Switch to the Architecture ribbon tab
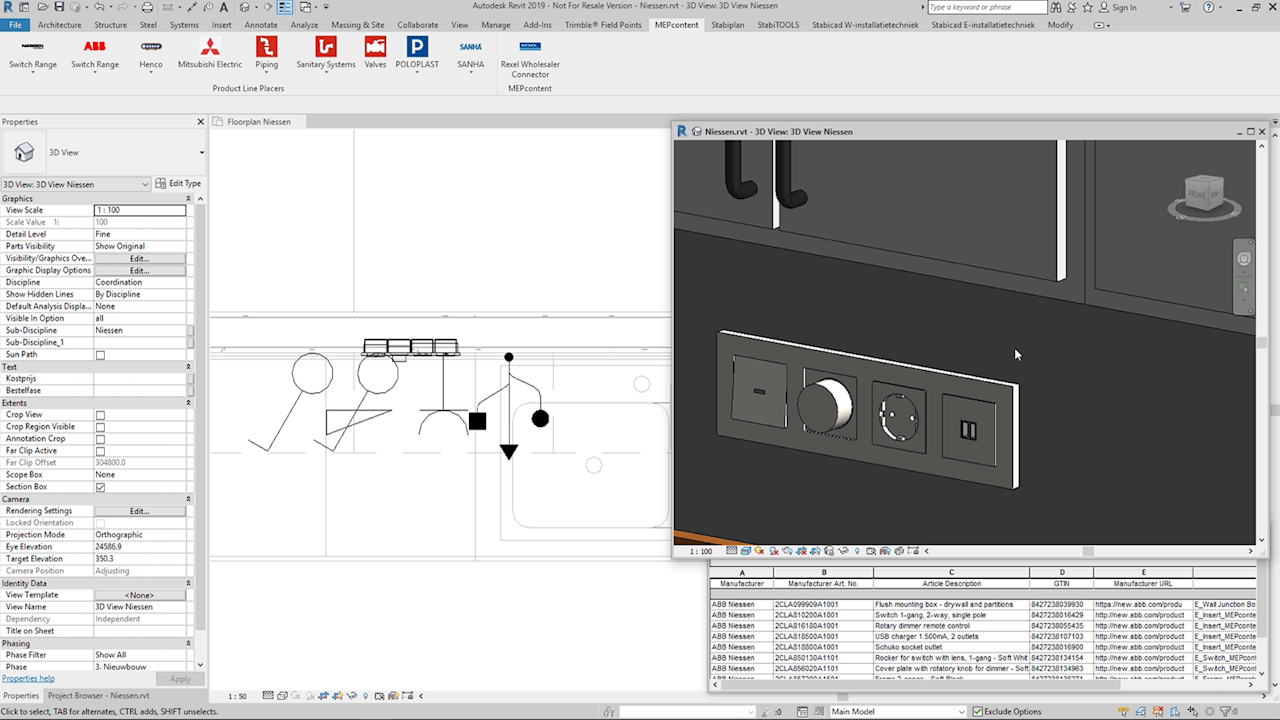The height and width of the screenshot is (720, 1280). pos(60,25)
